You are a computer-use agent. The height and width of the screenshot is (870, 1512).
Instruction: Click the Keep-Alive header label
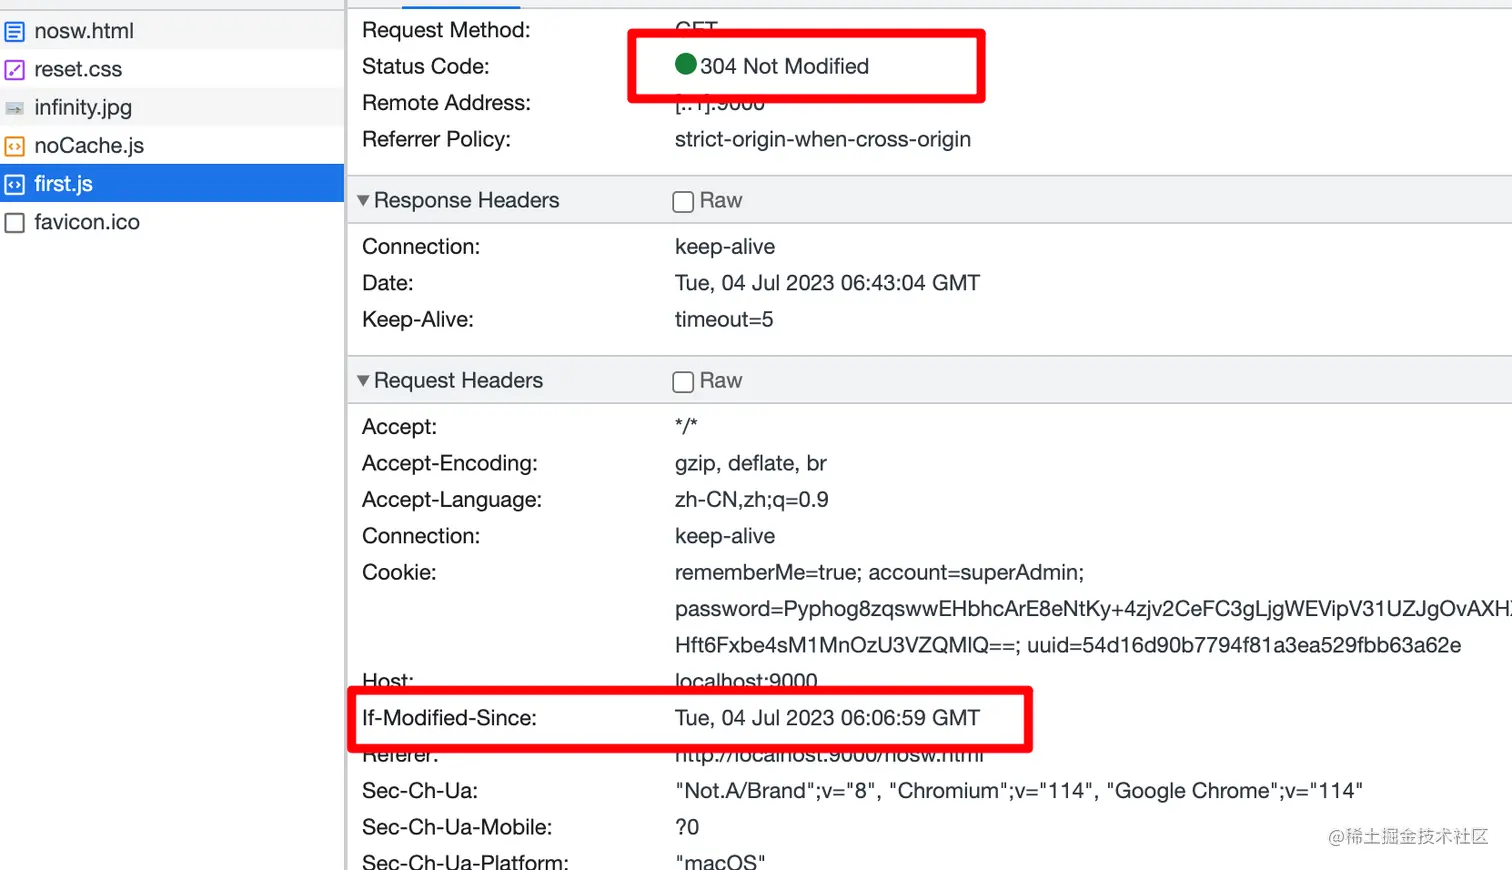point(418,320)
